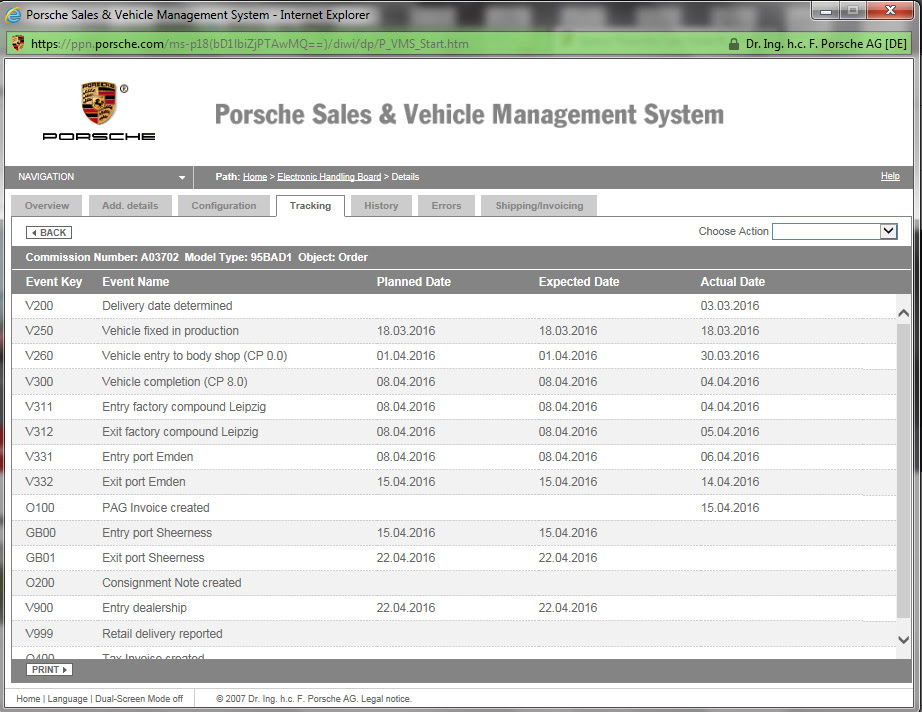922x712 pixels.
Task: Select 'Exit port Emden' event
Action: pyautogui.click(x=143, y=482)
